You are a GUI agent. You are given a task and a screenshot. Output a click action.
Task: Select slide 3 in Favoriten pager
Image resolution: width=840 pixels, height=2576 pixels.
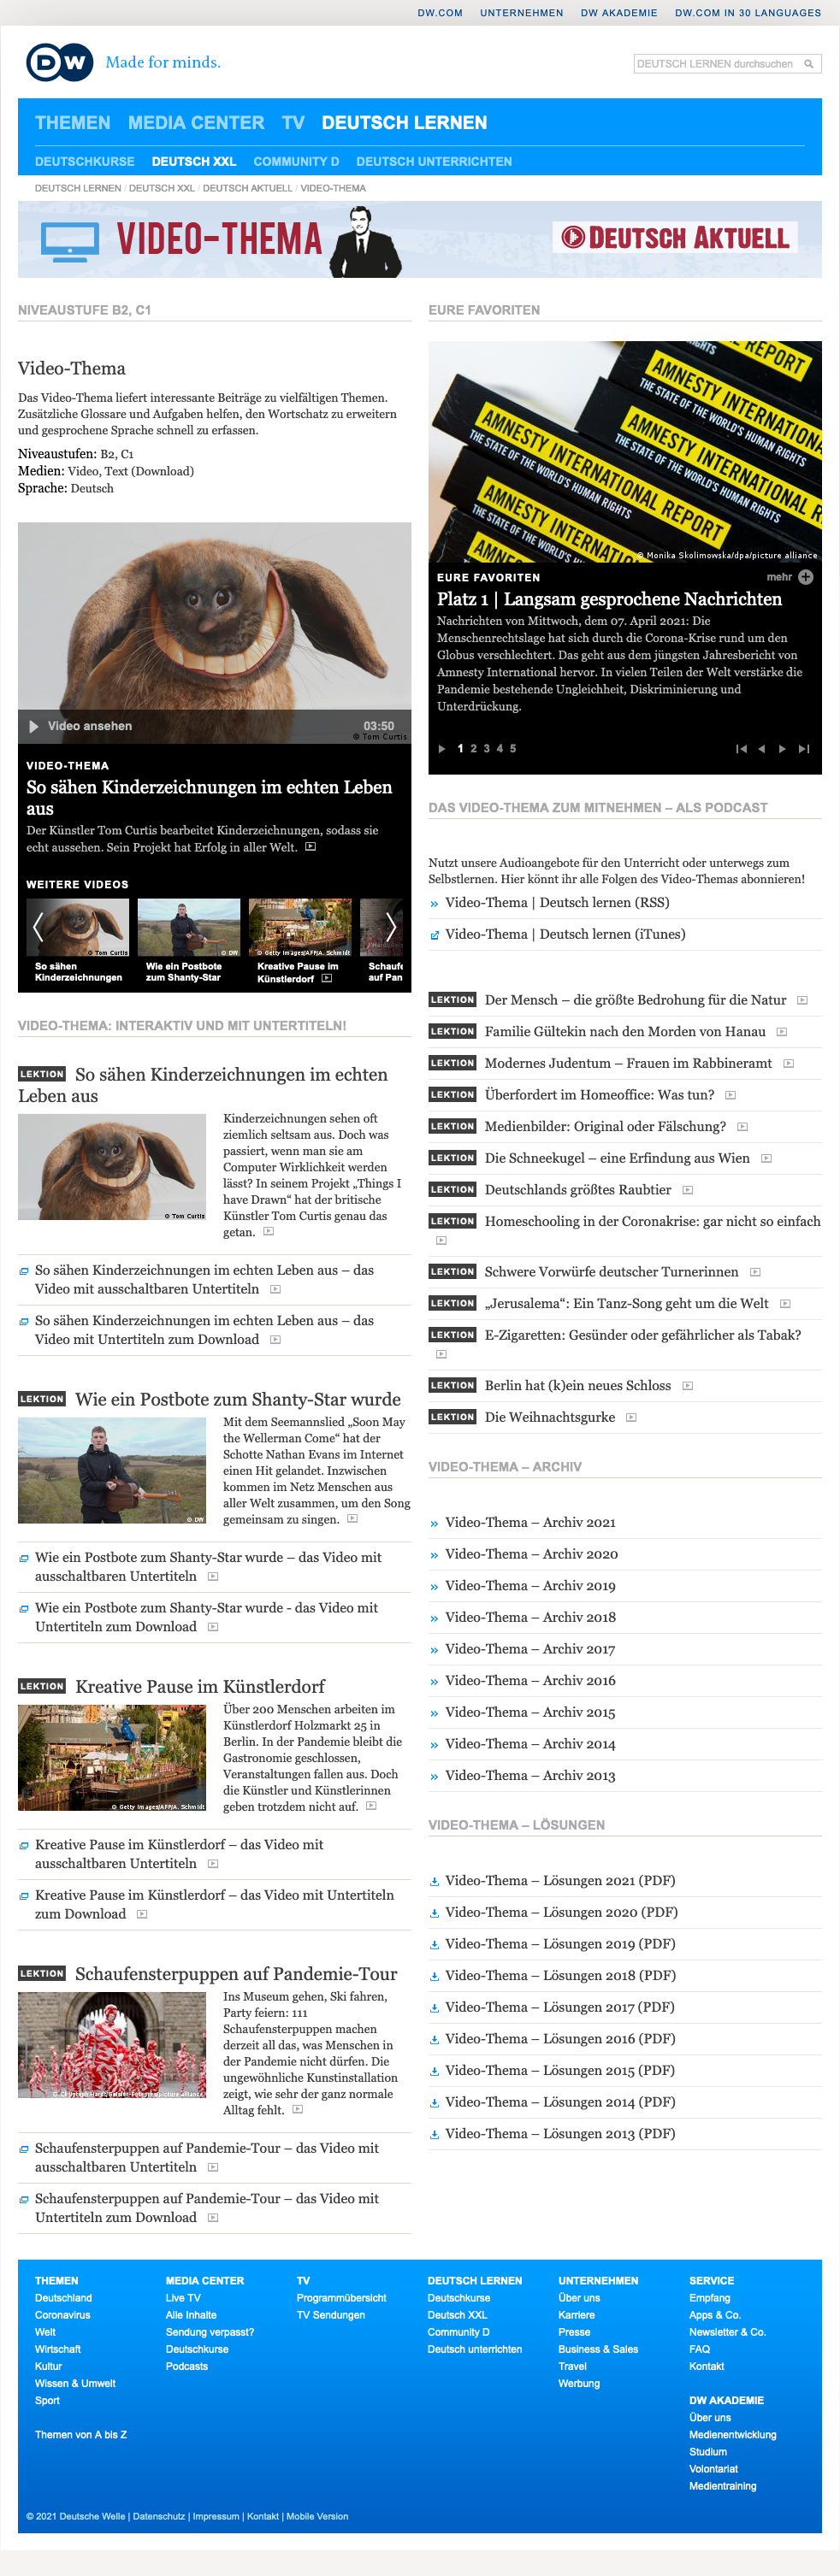click(x=486, y=748)
